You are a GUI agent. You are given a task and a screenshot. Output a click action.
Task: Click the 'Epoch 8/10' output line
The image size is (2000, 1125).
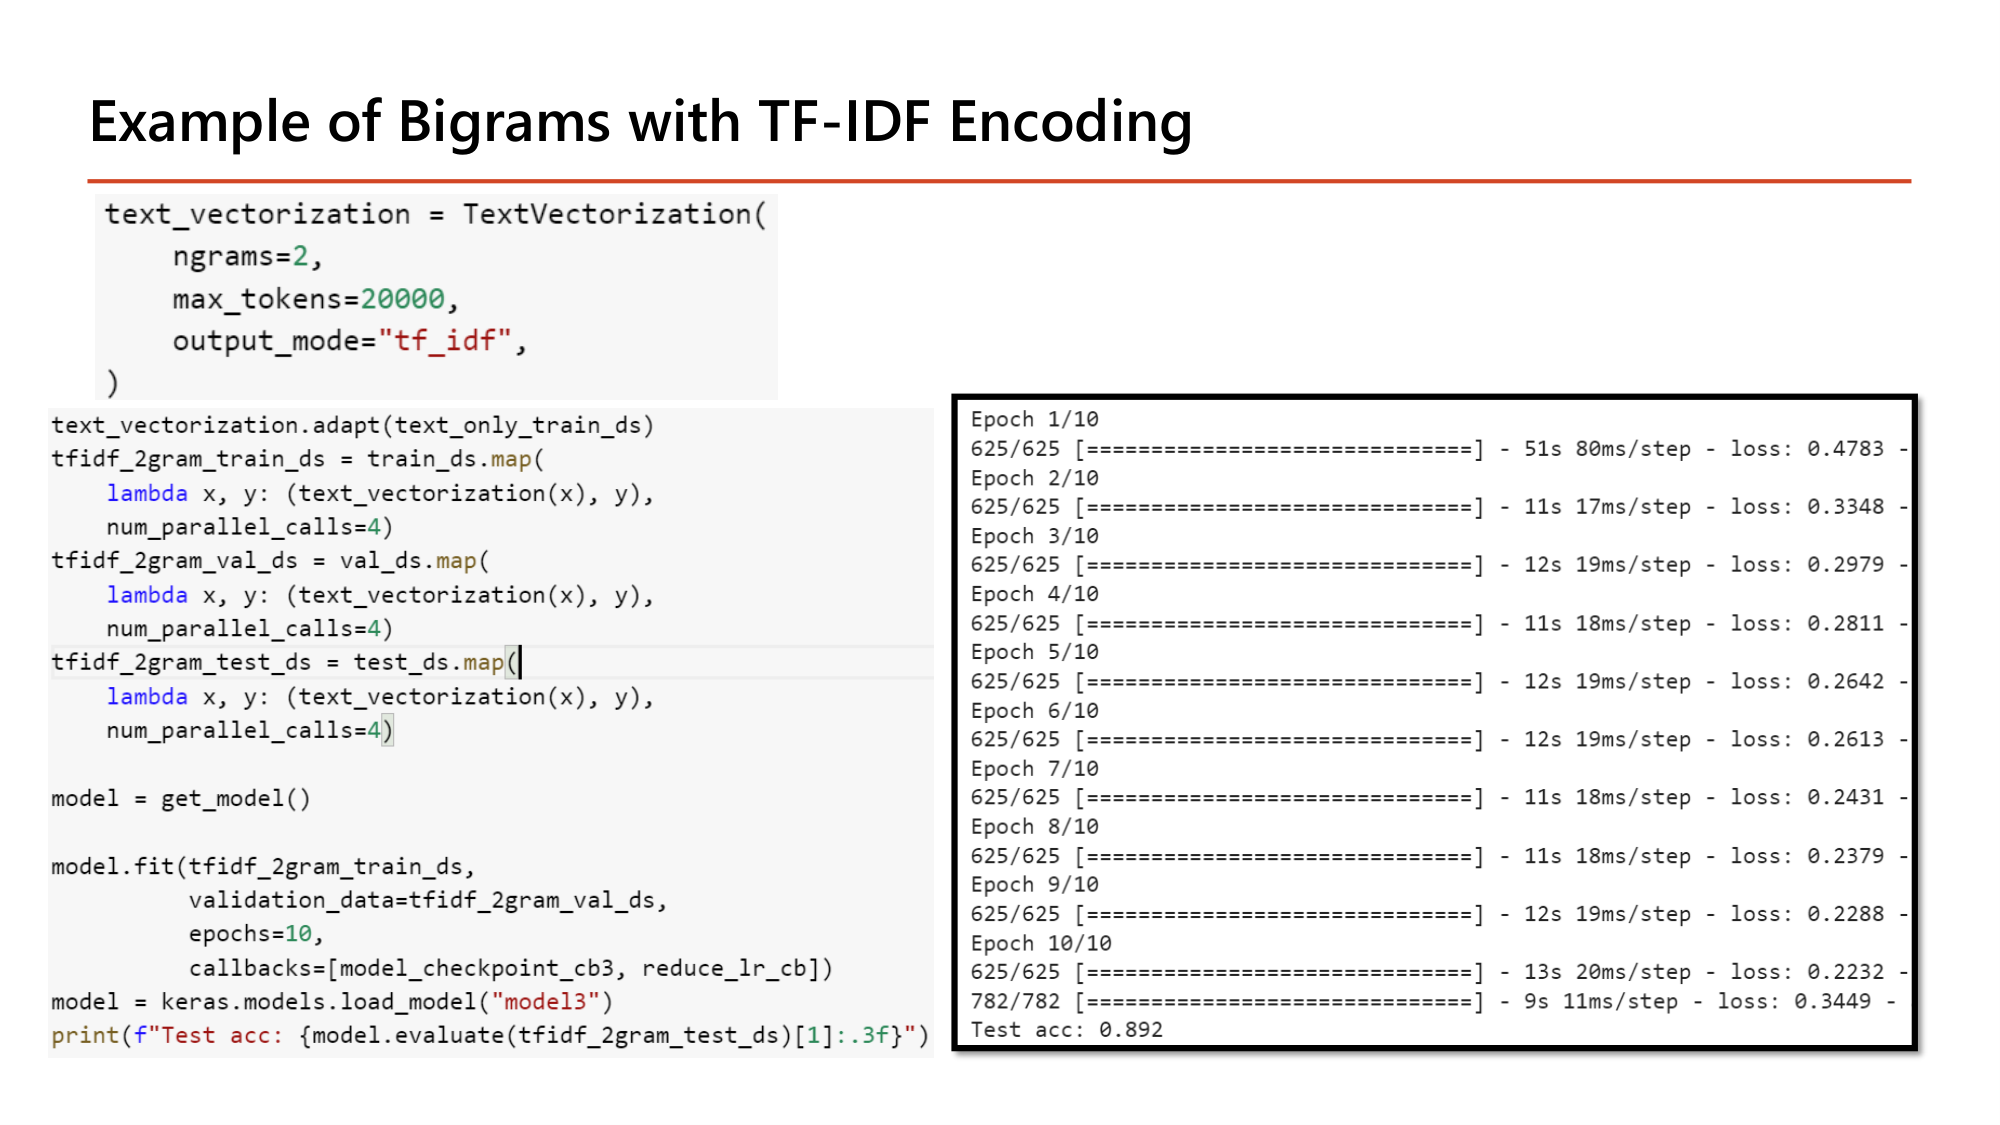(1034, 827)
